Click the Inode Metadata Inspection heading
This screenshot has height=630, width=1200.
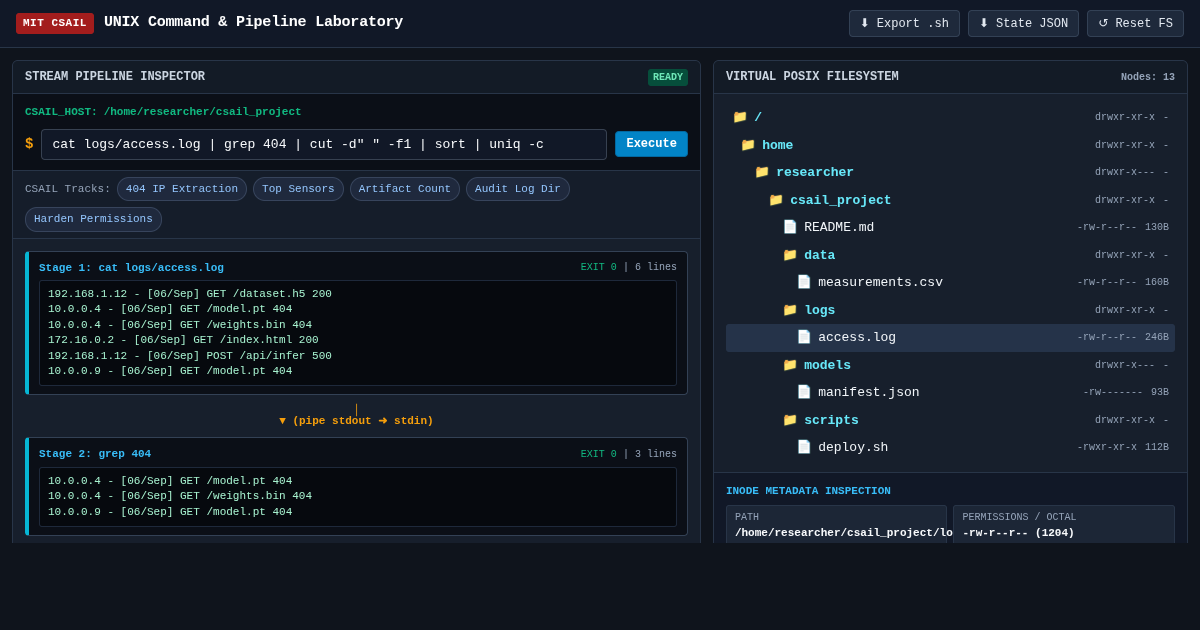point(808,491)
